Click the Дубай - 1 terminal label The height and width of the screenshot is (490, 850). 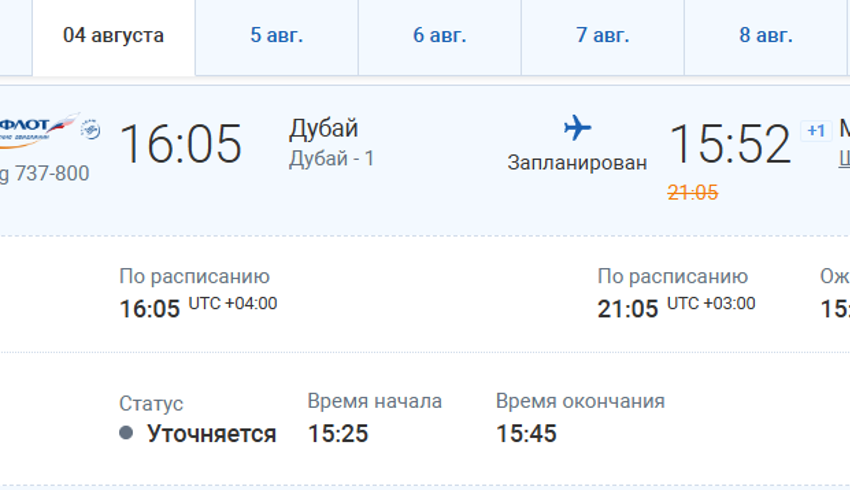[x=331, y=158]
